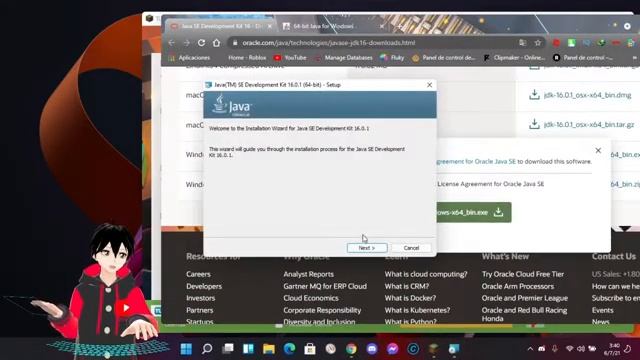Switch to Google Chrome on the taskbar
The image size is (640, 360).
click(351, 349)
